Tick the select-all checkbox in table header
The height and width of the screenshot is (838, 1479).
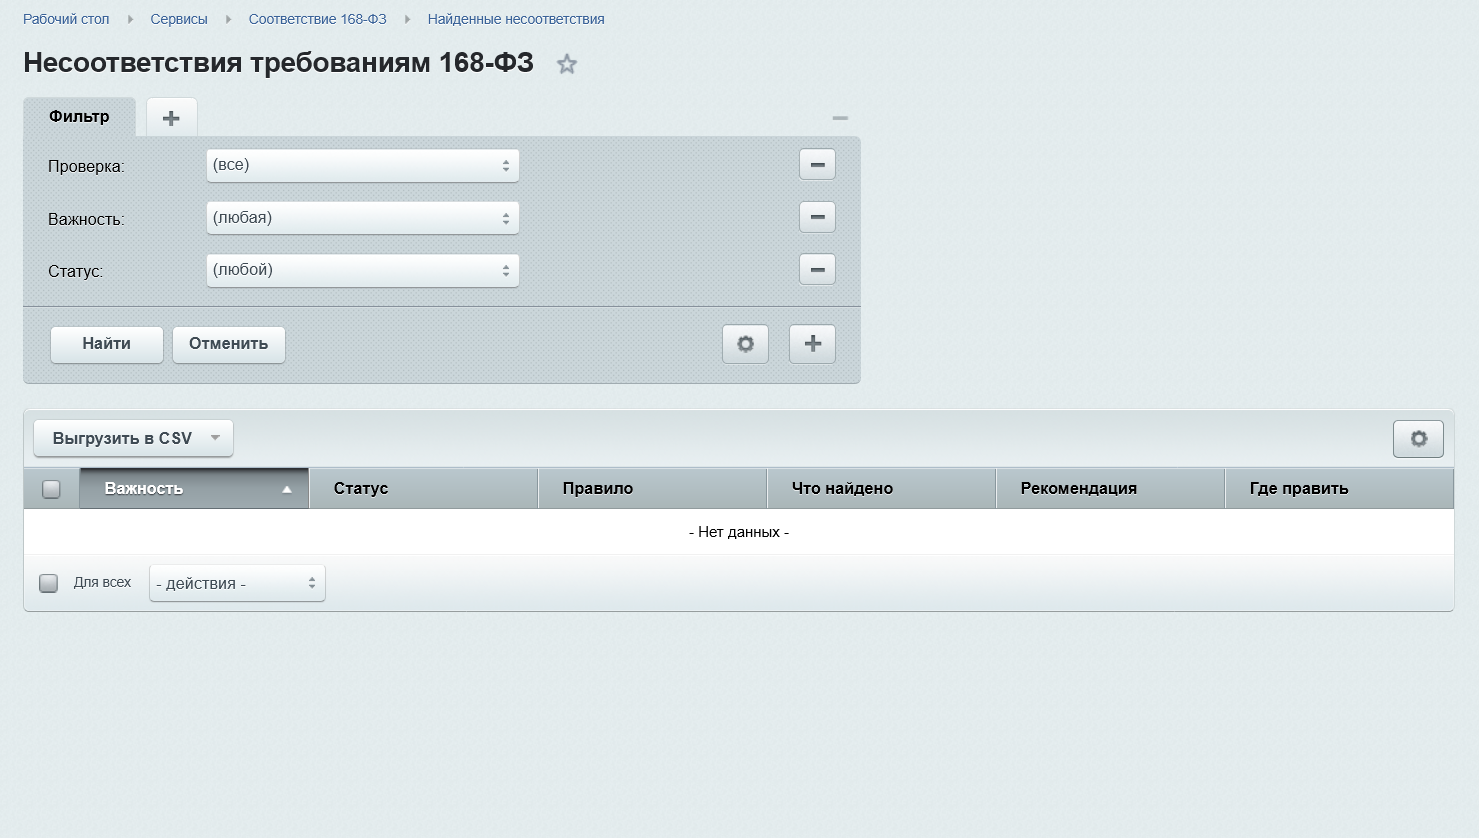coord(51,489)
